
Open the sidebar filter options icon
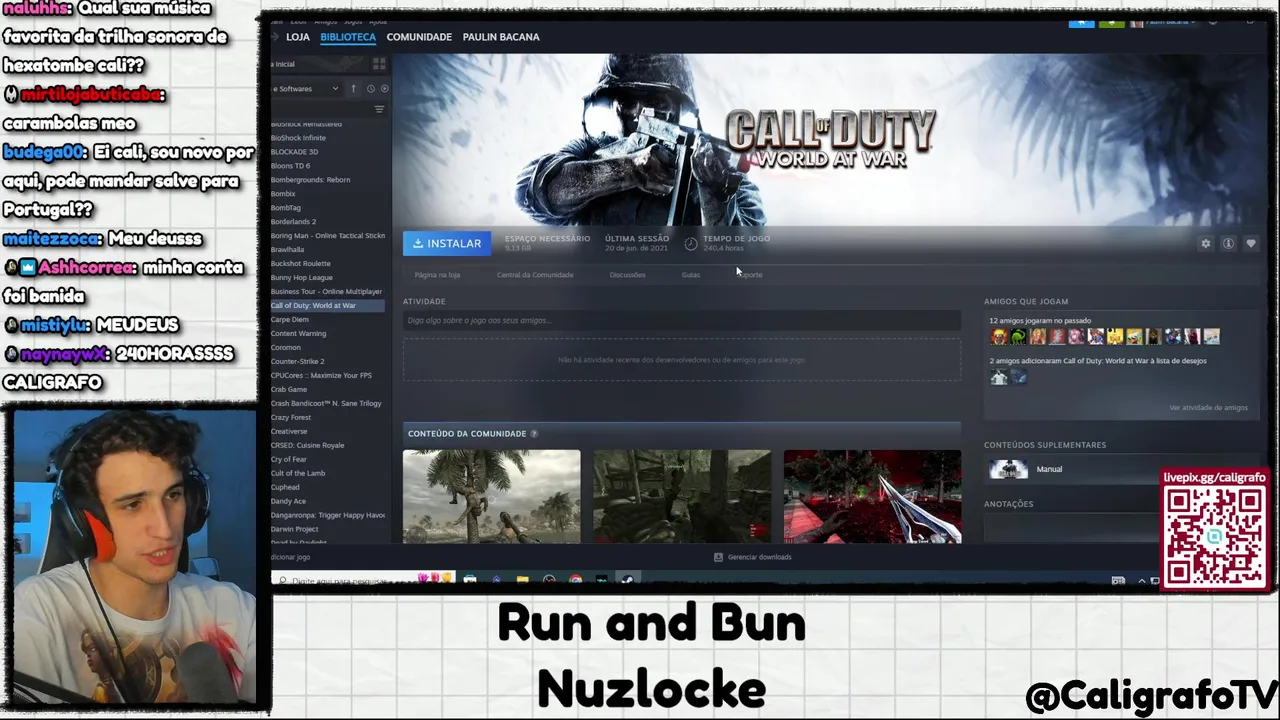point(379,109)
